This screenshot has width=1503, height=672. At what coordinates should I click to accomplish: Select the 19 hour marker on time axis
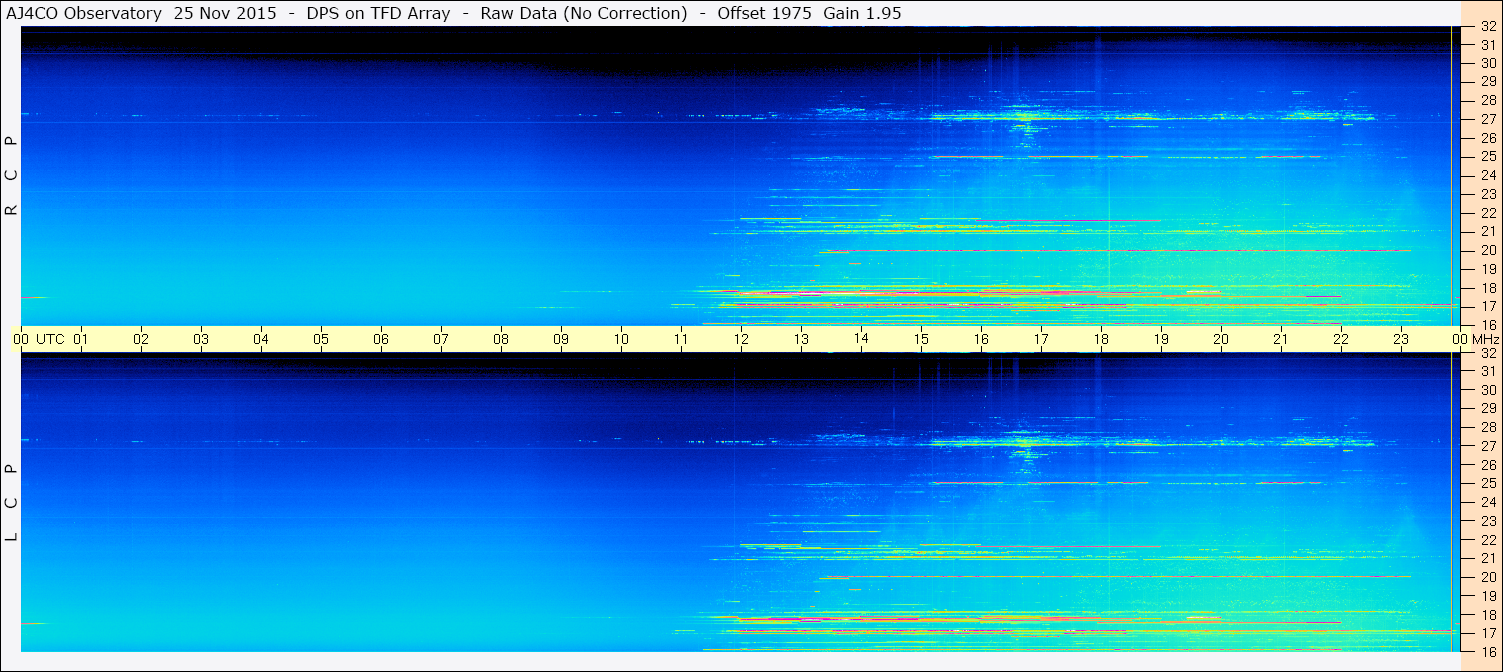click(1161, 339)
